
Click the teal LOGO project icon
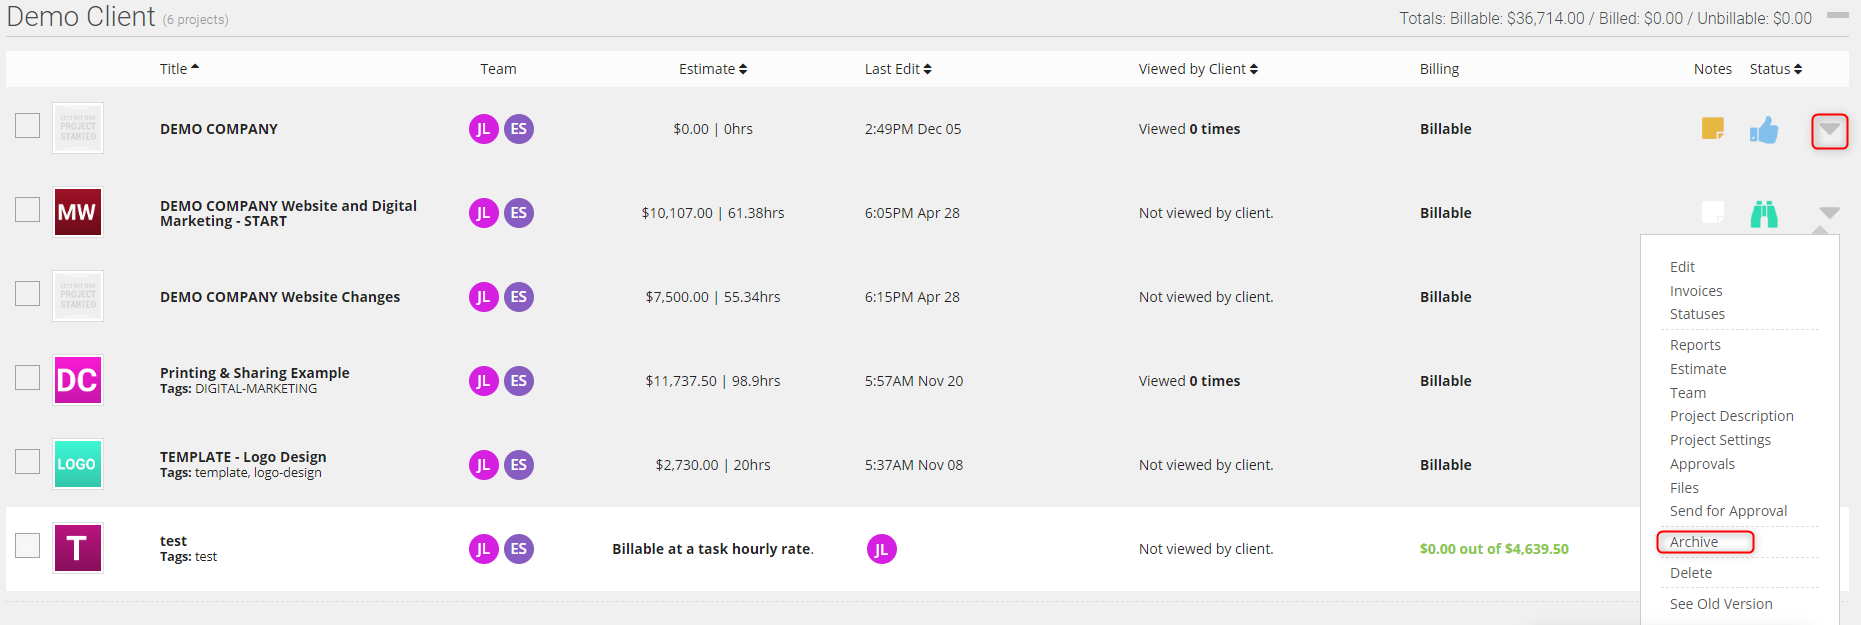coord(77,464)
